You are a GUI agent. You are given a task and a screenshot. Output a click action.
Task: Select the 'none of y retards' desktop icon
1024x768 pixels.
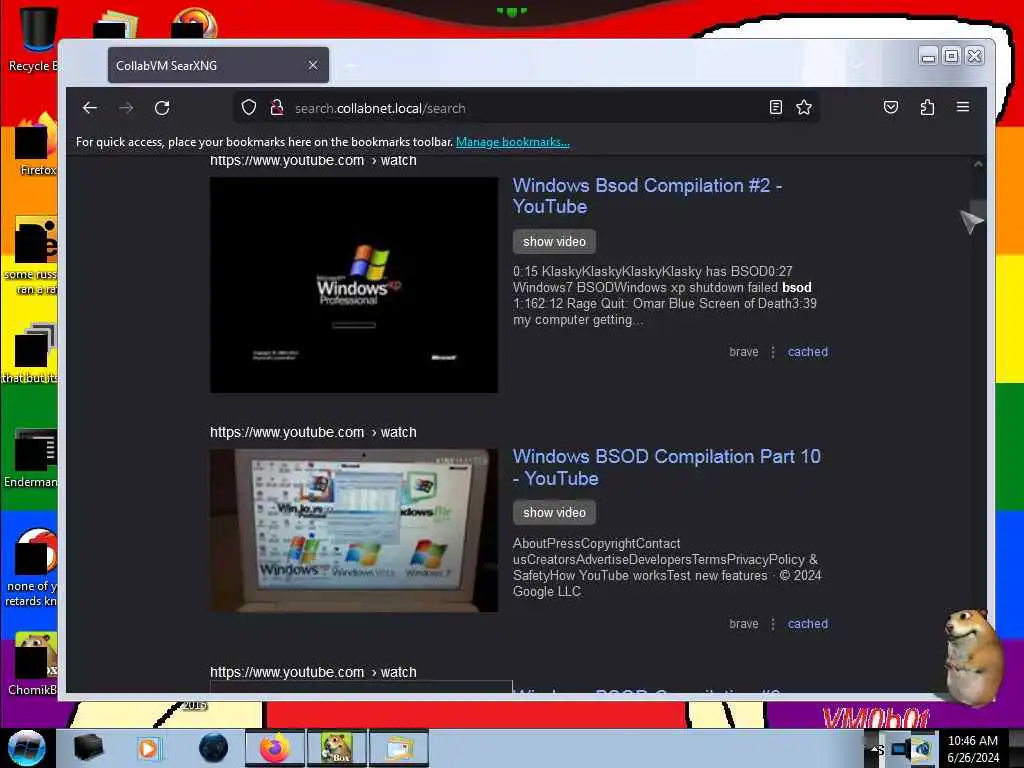coord(33,567)
